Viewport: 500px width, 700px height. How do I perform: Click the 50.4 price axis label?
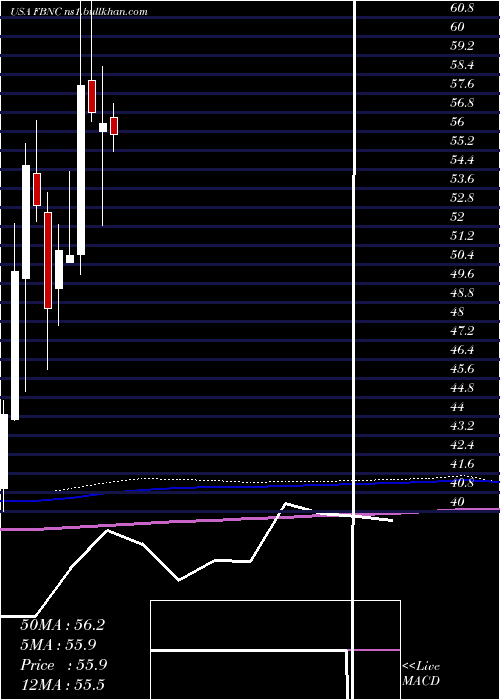click(x=462, y=254)
